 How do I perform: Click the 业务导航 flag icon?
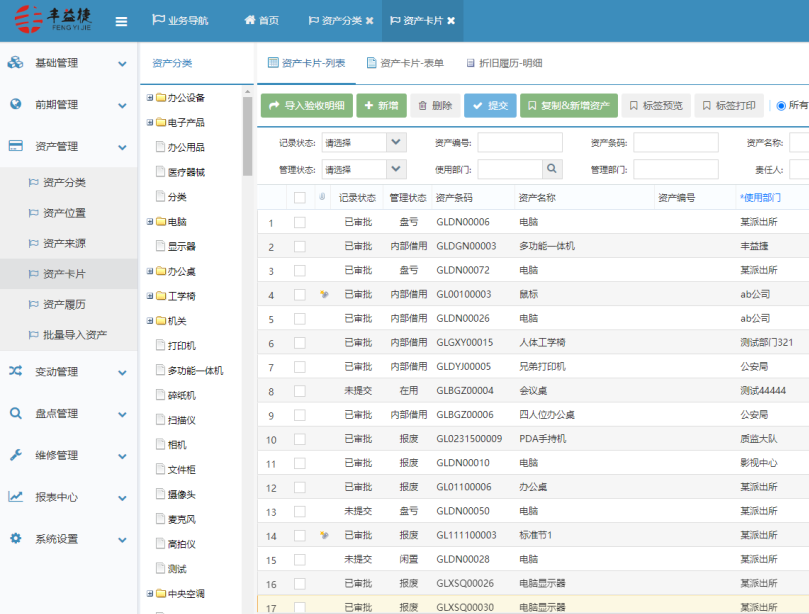click(158, 20)
